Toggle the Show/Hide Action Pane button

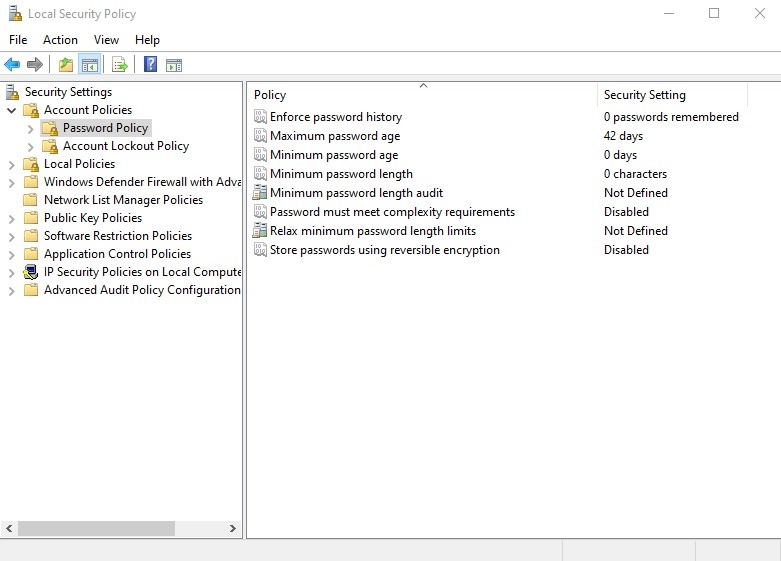click(174, 65)
